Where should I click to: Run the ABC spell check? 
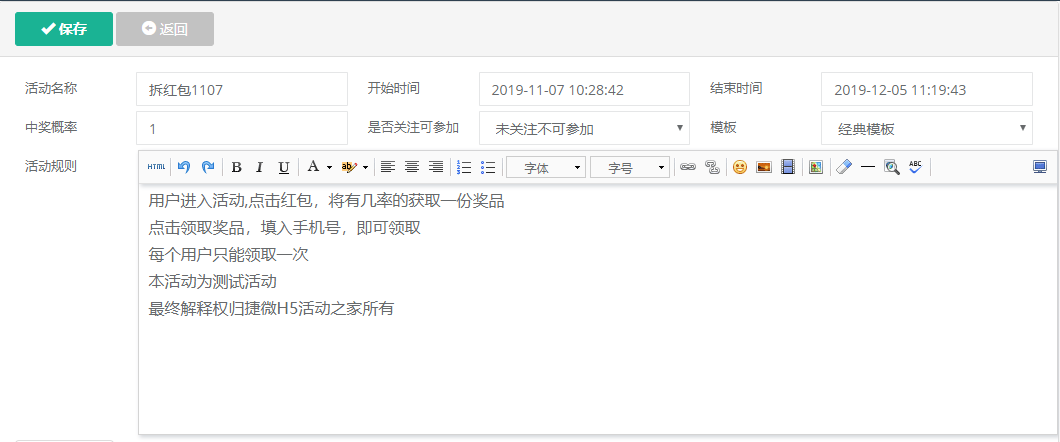pos(915,167)
